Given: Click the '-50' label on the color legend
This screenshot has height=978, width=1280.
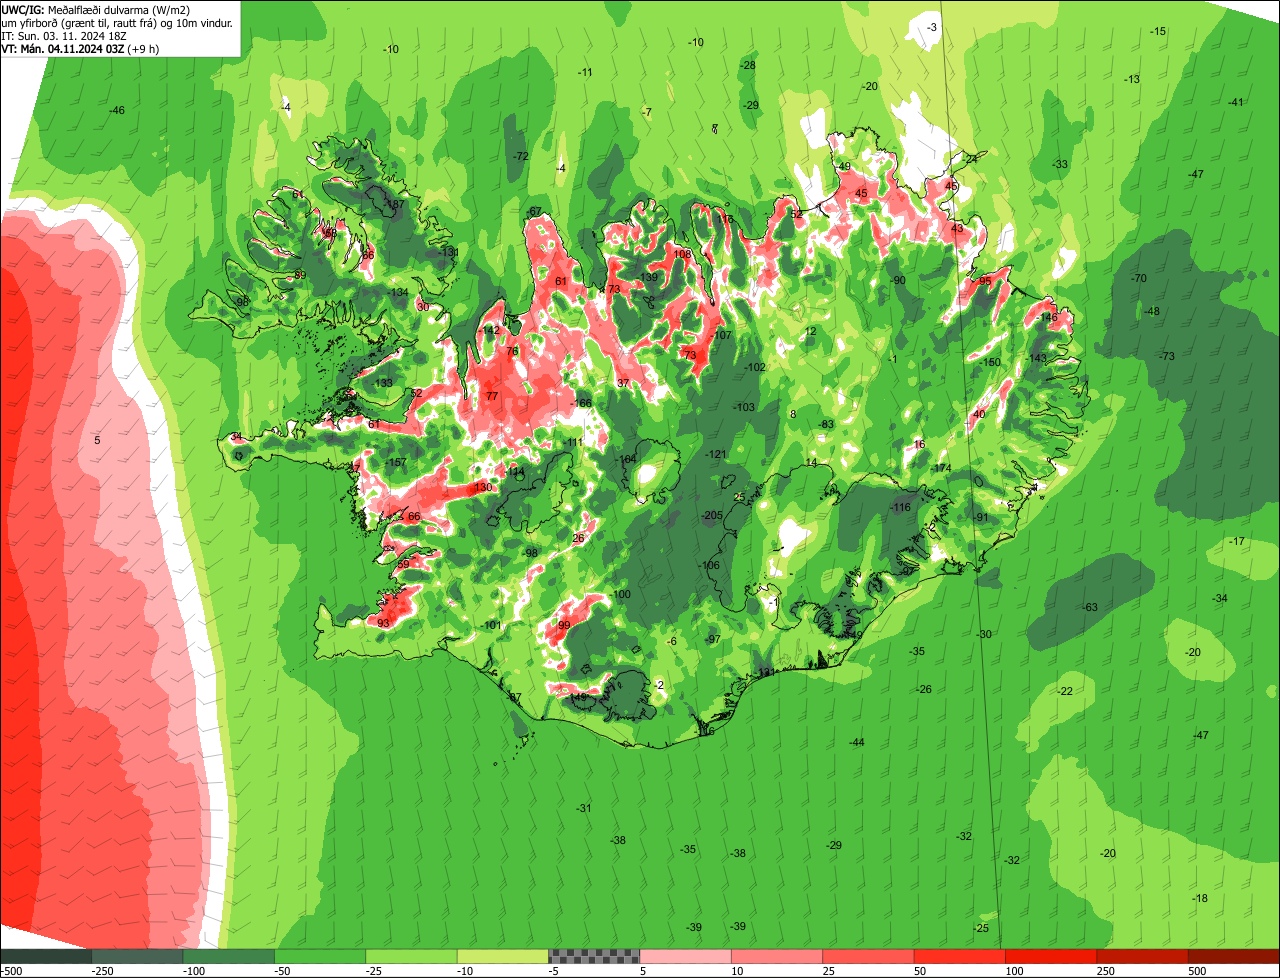Looking at the screenshot, I should [x=282, y=971].
